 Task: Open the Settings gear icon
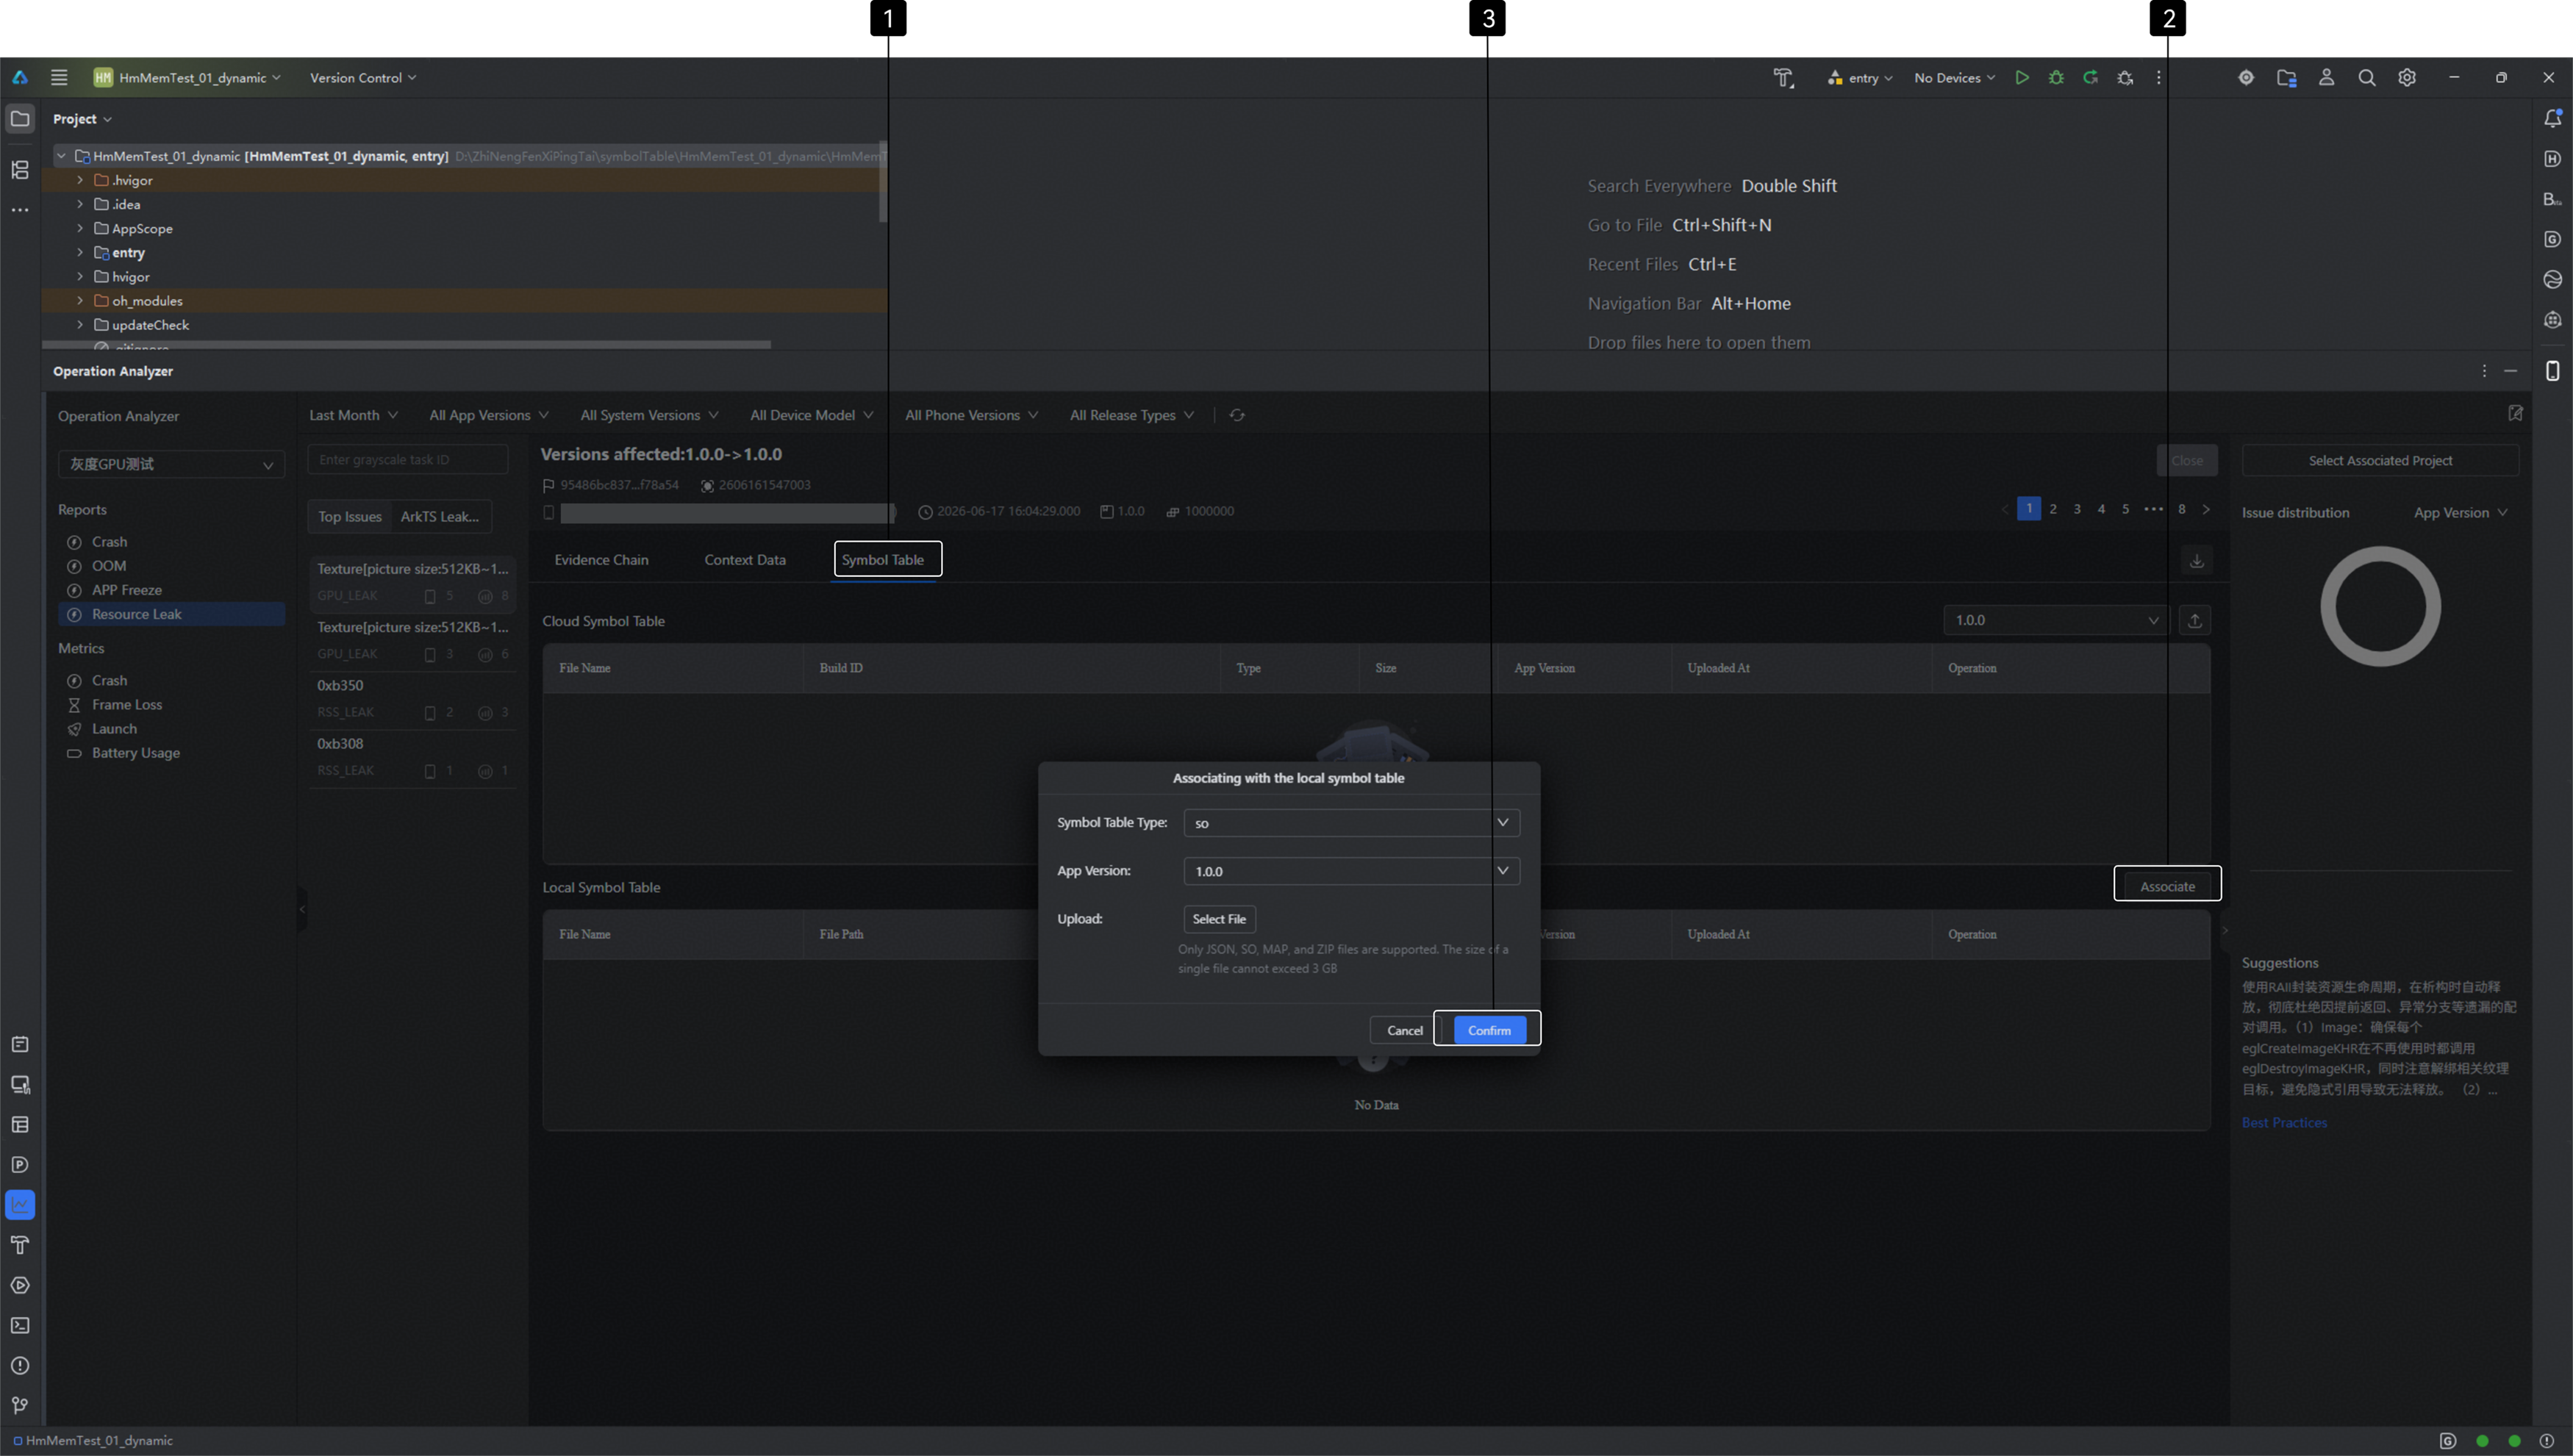tap(2407, 78)
